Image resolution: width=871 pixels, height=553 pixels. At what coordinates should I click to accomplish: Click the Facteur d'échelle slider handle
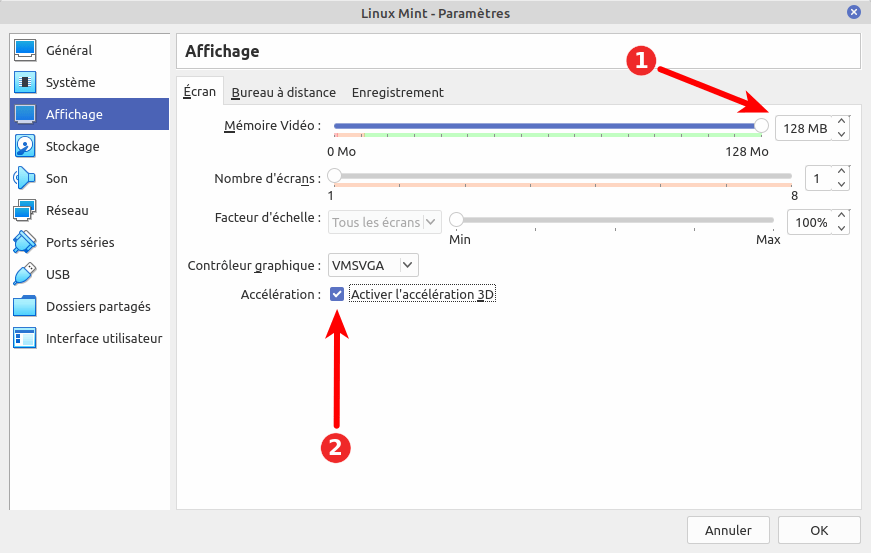pos(457,220)
